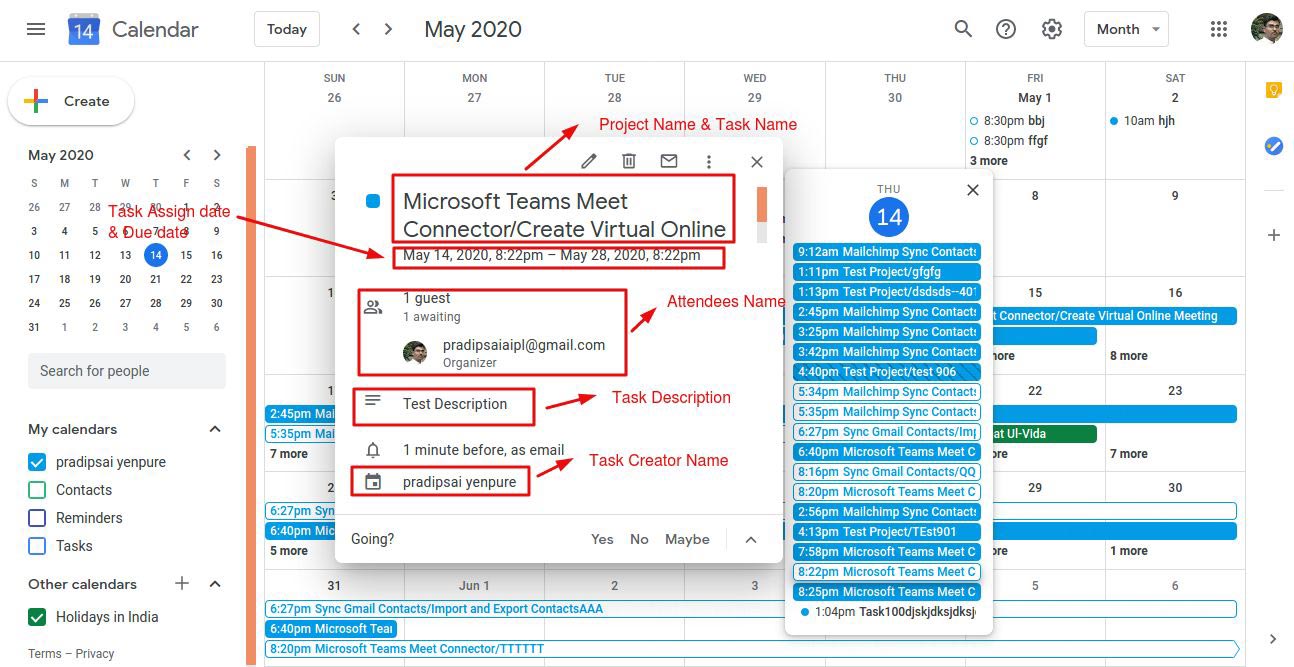The image size is (1294, 667).
Task: Select May 21 in mini calendar
Action: 155,279
